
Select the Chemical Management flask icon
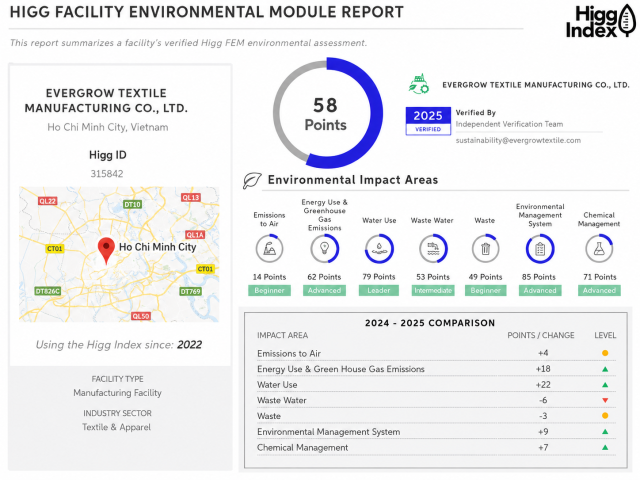(x=599, y=249)
